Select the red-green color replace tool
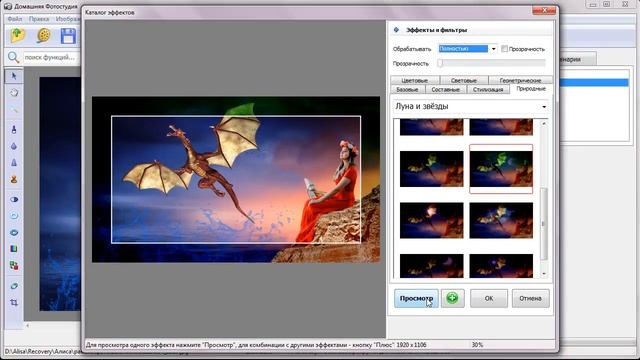This screenshot has height=360, width=640. [14, 266]
